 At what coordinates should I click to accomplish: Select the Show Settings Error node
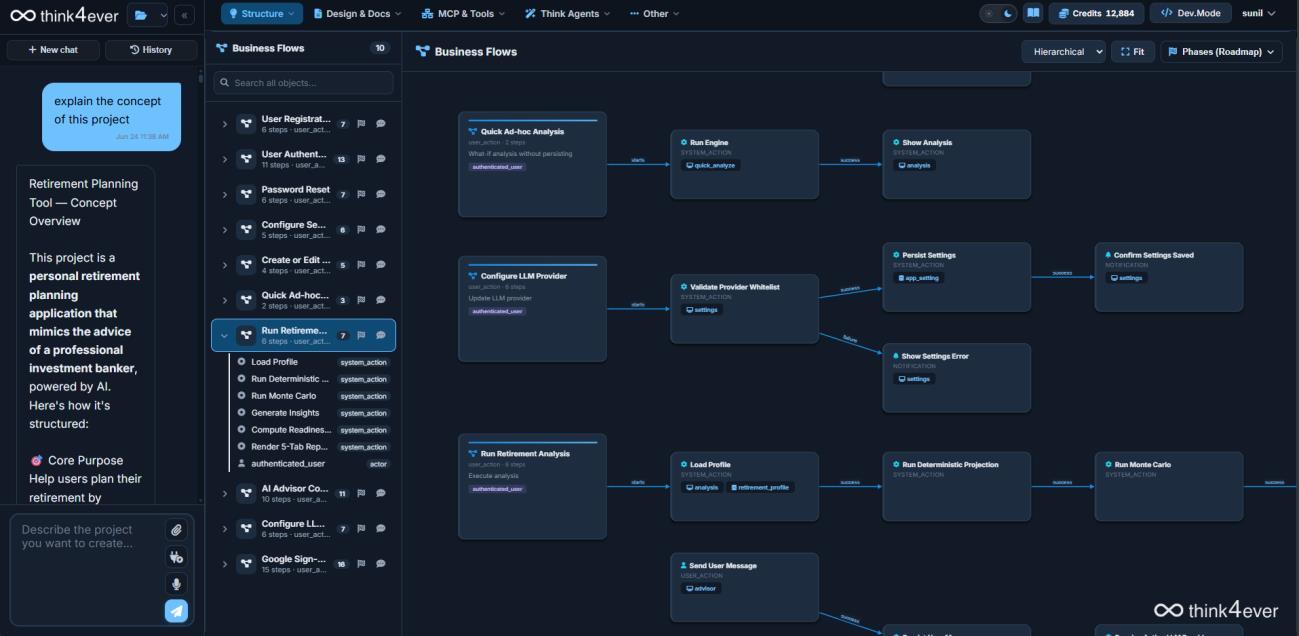tap(956, 377)
